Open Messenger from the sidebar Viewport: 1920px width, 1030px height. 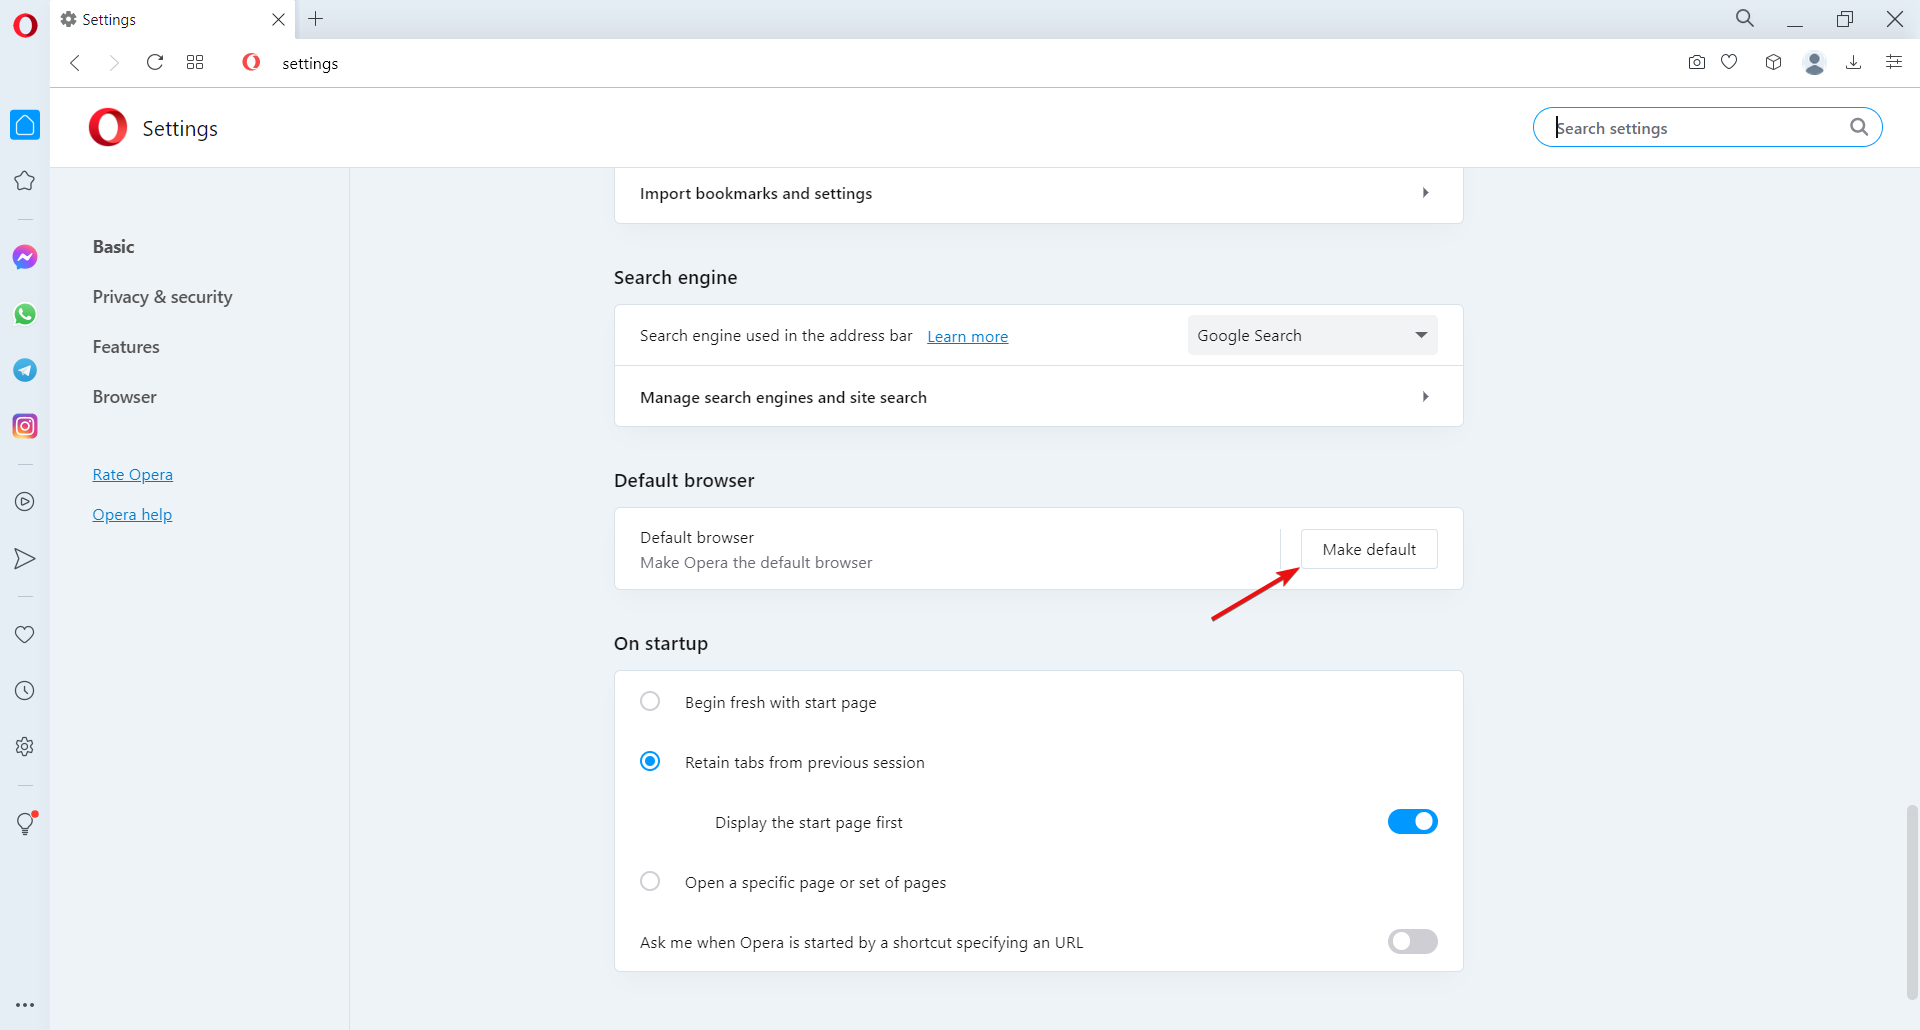pos(25,257)
